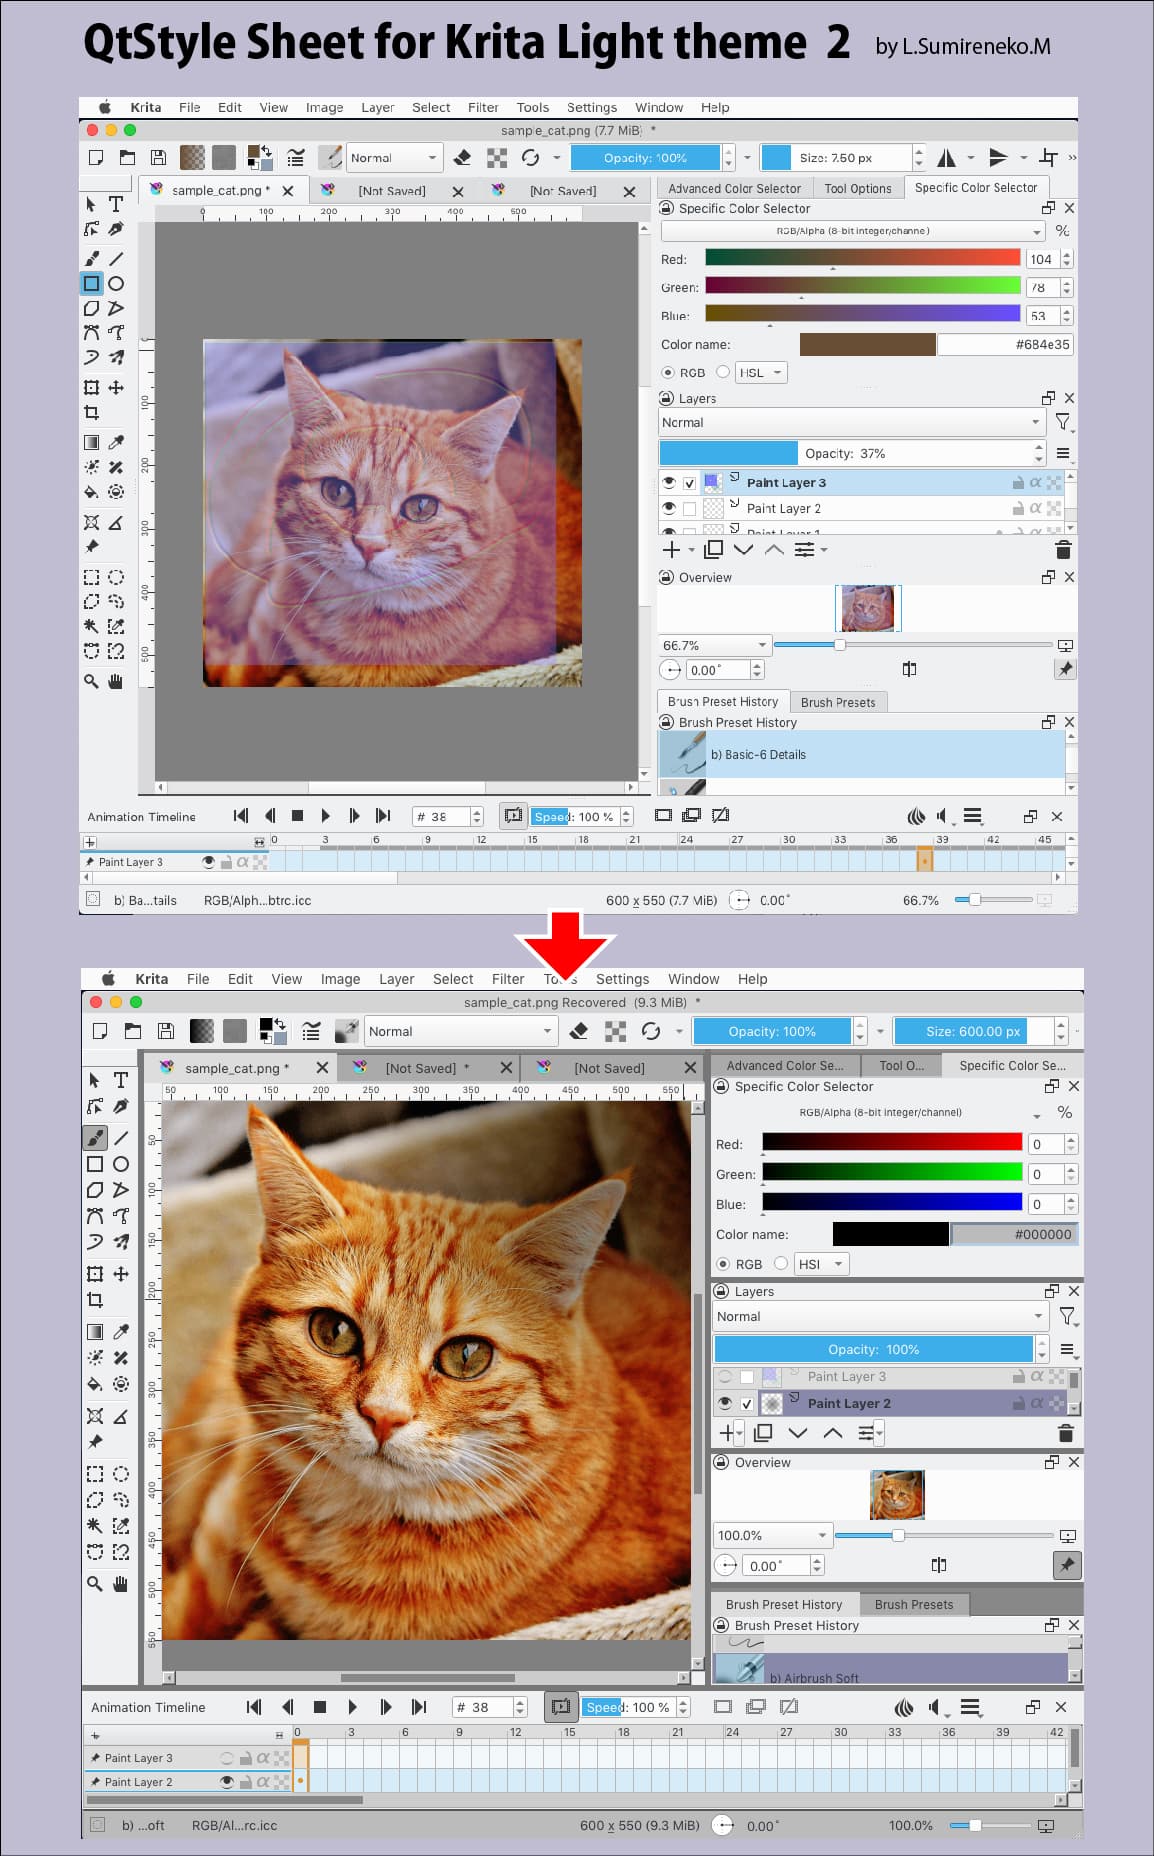Show Paint Layer 2 eye in top Layers panel
Screen dimensions: 1154x1856
click(x=669, y=508)
